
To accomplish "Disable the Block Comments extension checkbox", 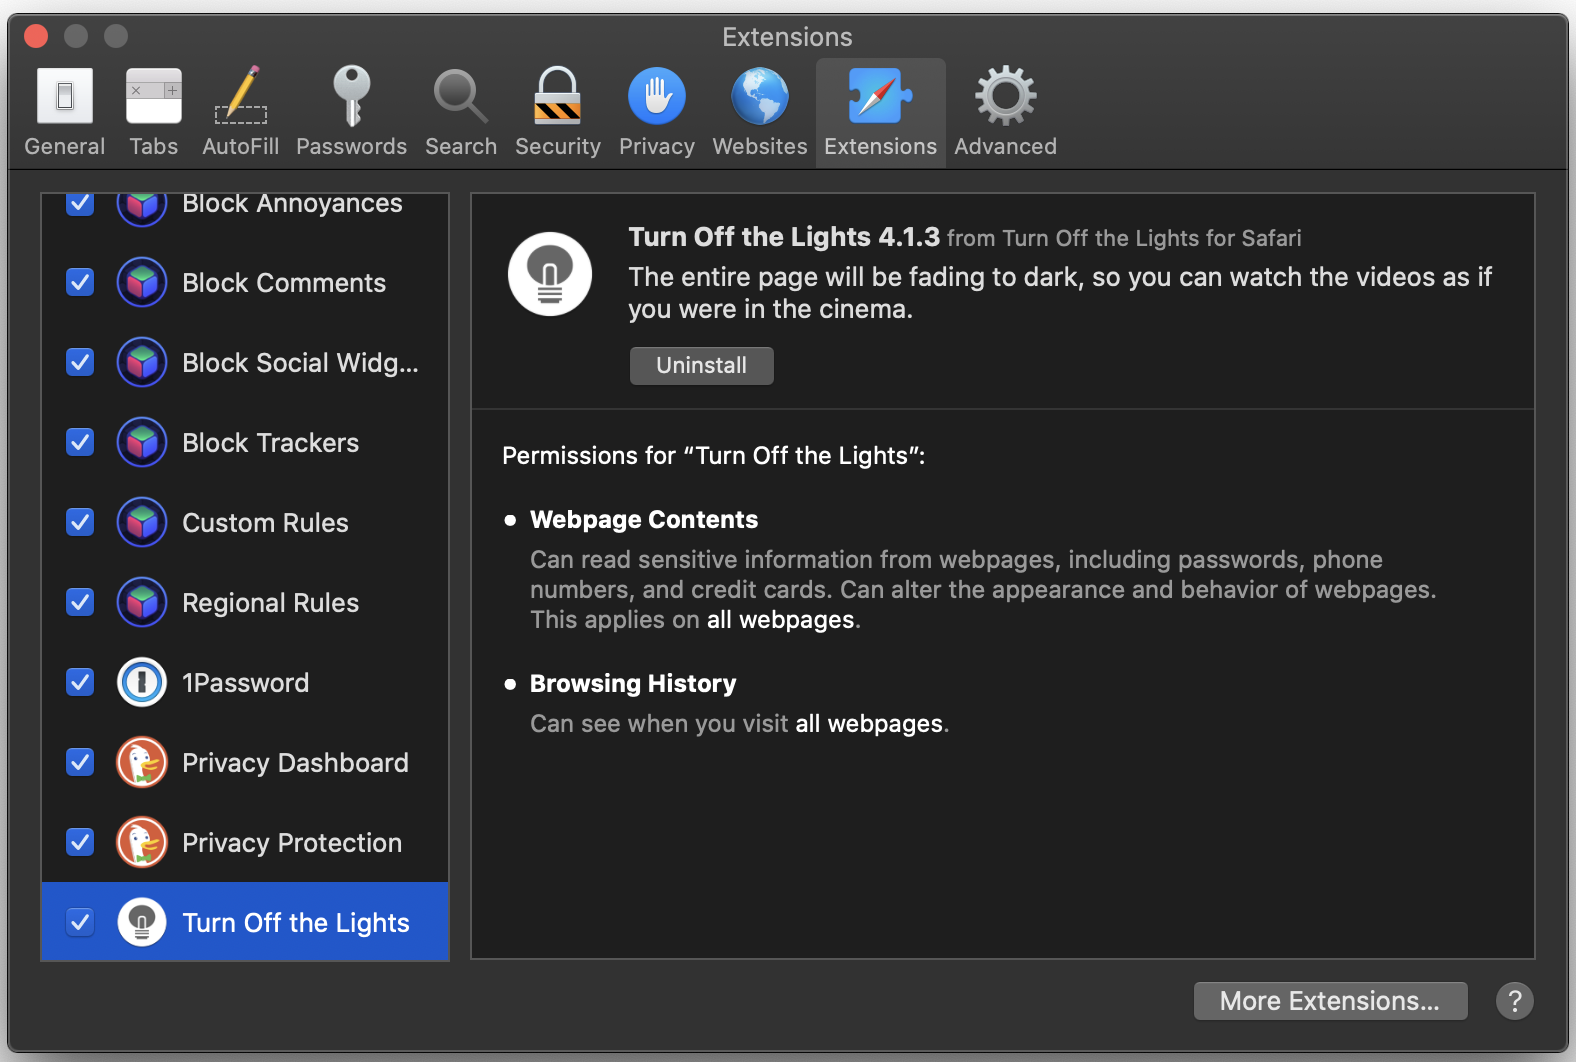I will [80, 282].
